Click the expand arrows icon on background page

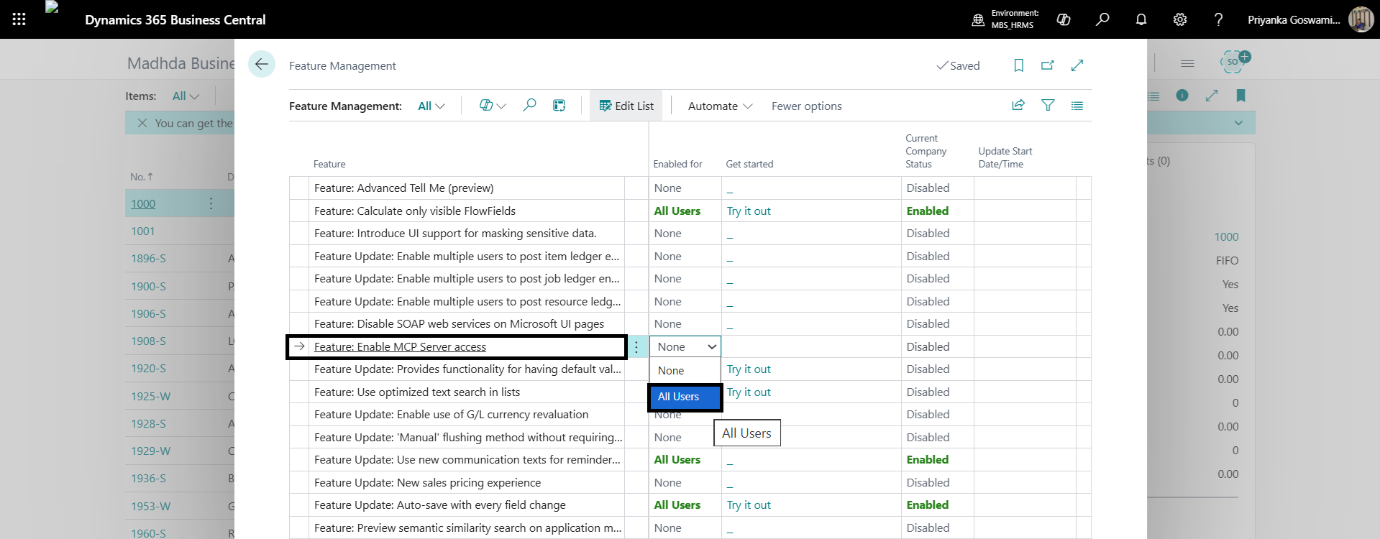(1212, 95)
